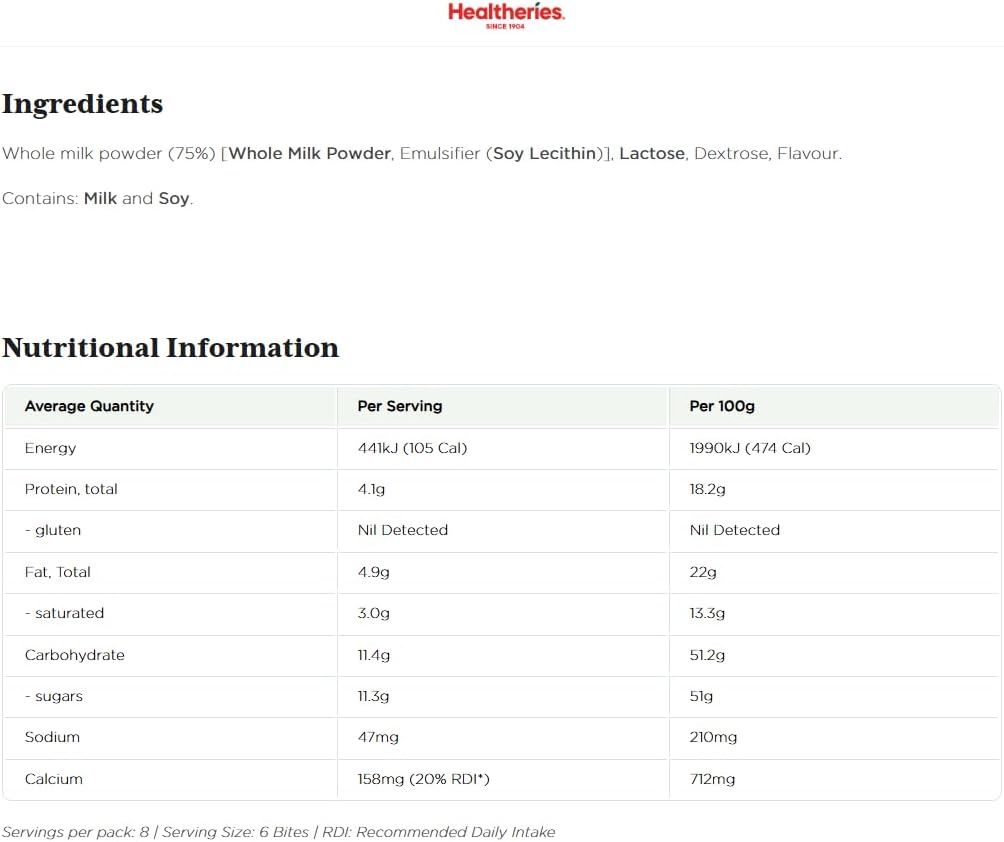This screenshot has width=1004, height=842.
Task: Click the Sodium row label
Action: 52,737
